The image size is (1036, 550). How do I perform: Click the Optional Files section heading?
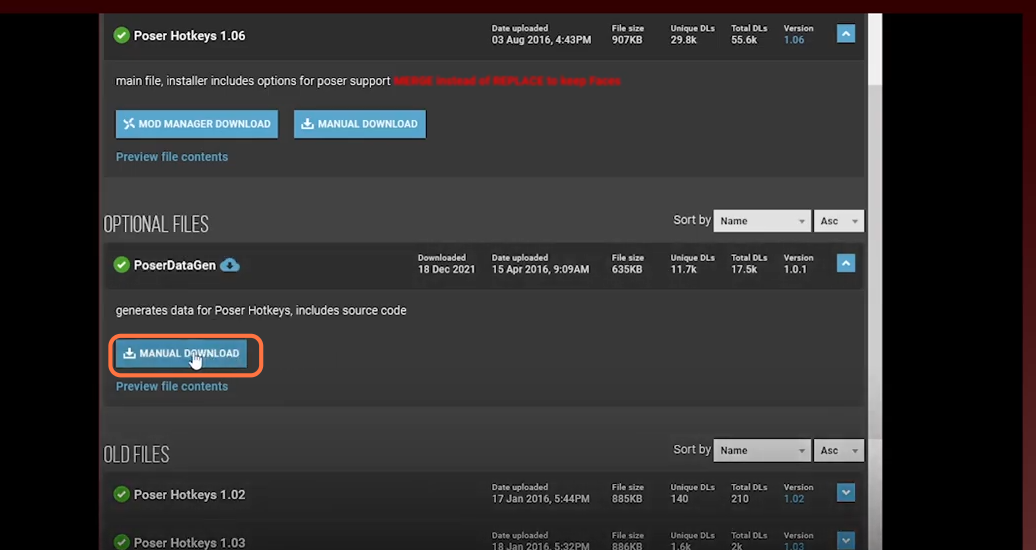[x=156, y=225]
